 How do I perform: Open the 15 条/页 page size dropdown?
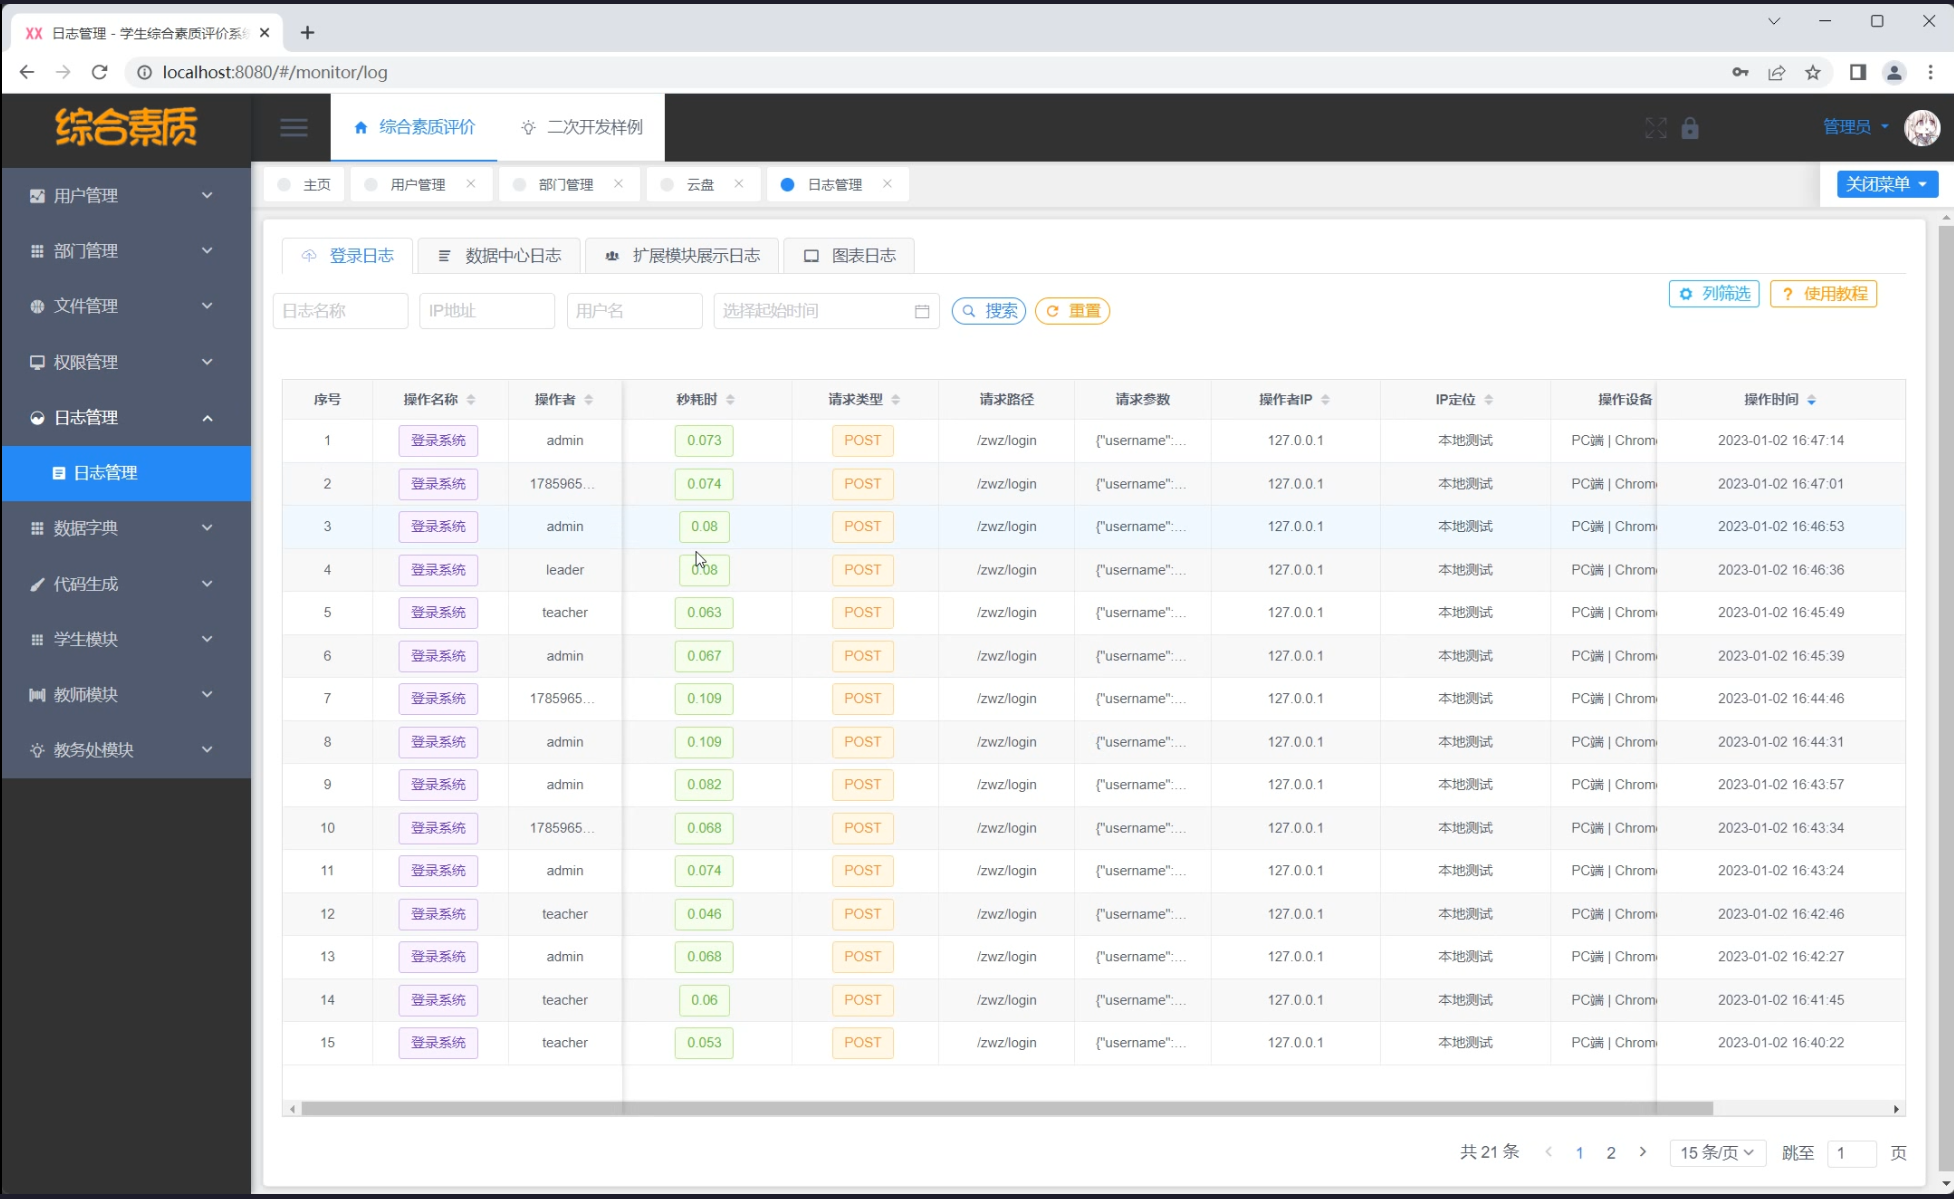click(x=1716, y=1153)
